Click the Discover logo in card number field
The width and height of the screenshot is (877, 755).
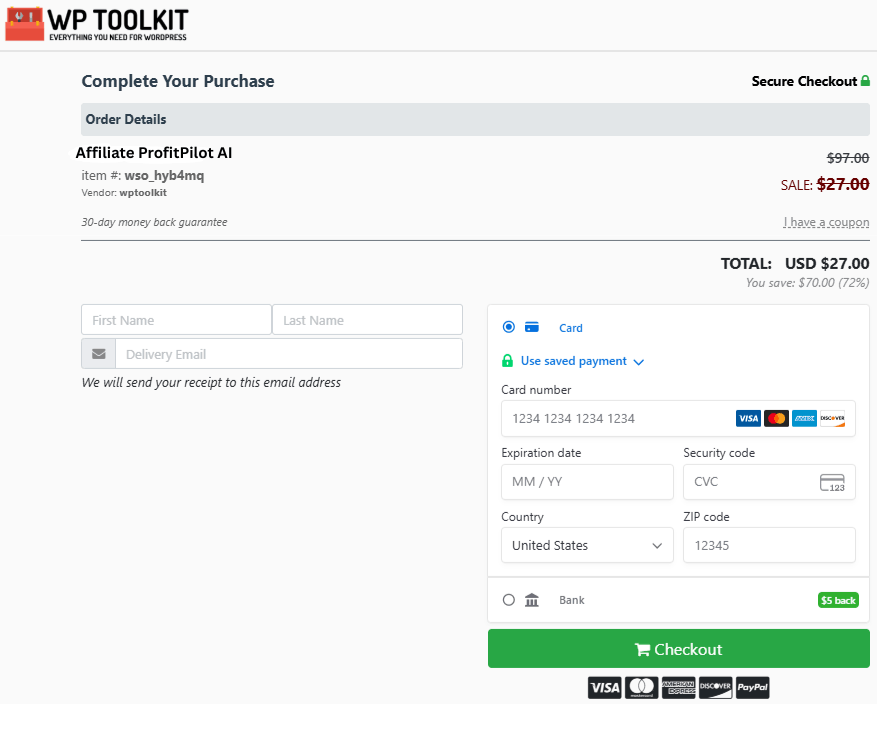click(832, 418)
